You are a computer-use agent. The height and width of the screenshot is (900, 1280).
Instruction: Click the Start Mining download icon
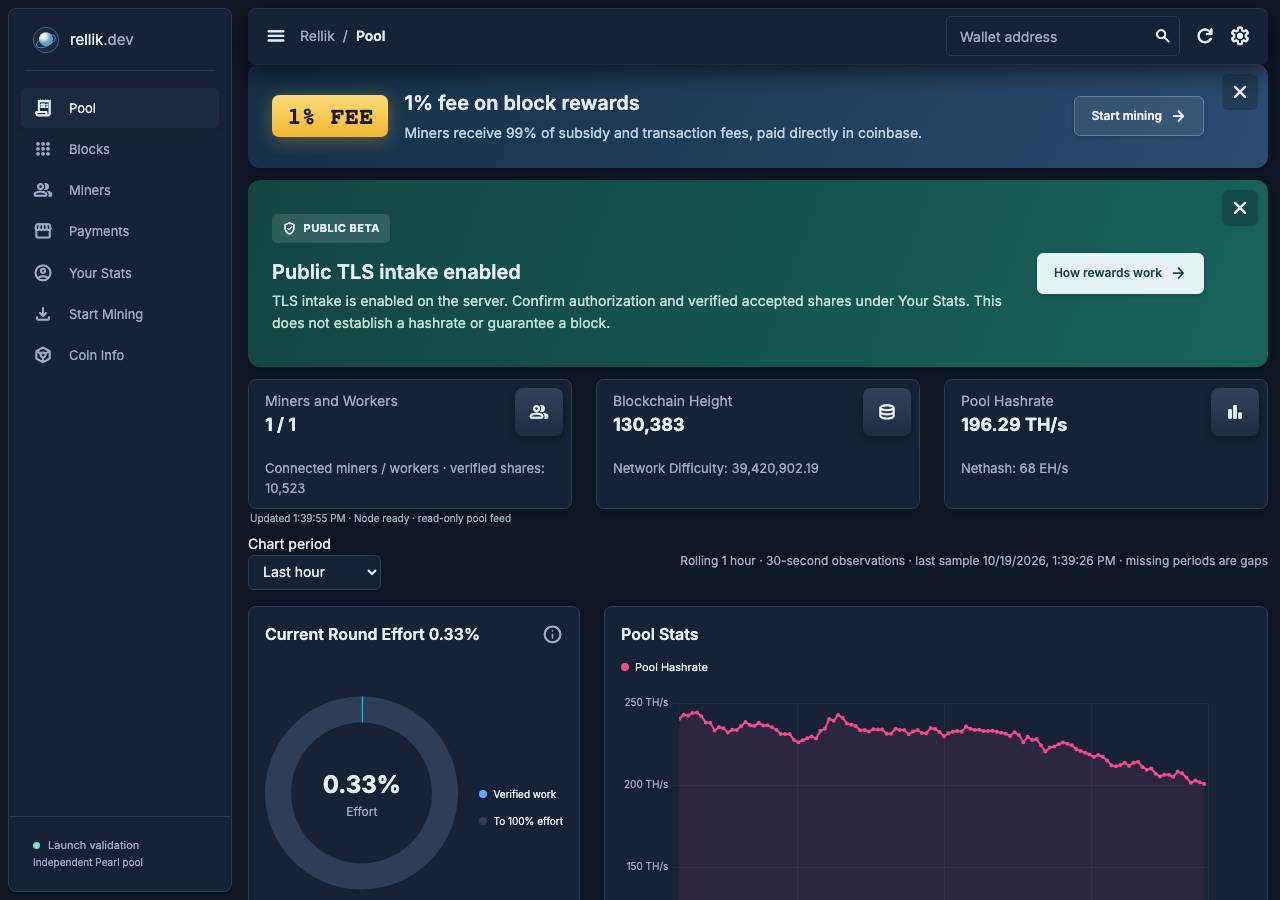click(43, 314)
